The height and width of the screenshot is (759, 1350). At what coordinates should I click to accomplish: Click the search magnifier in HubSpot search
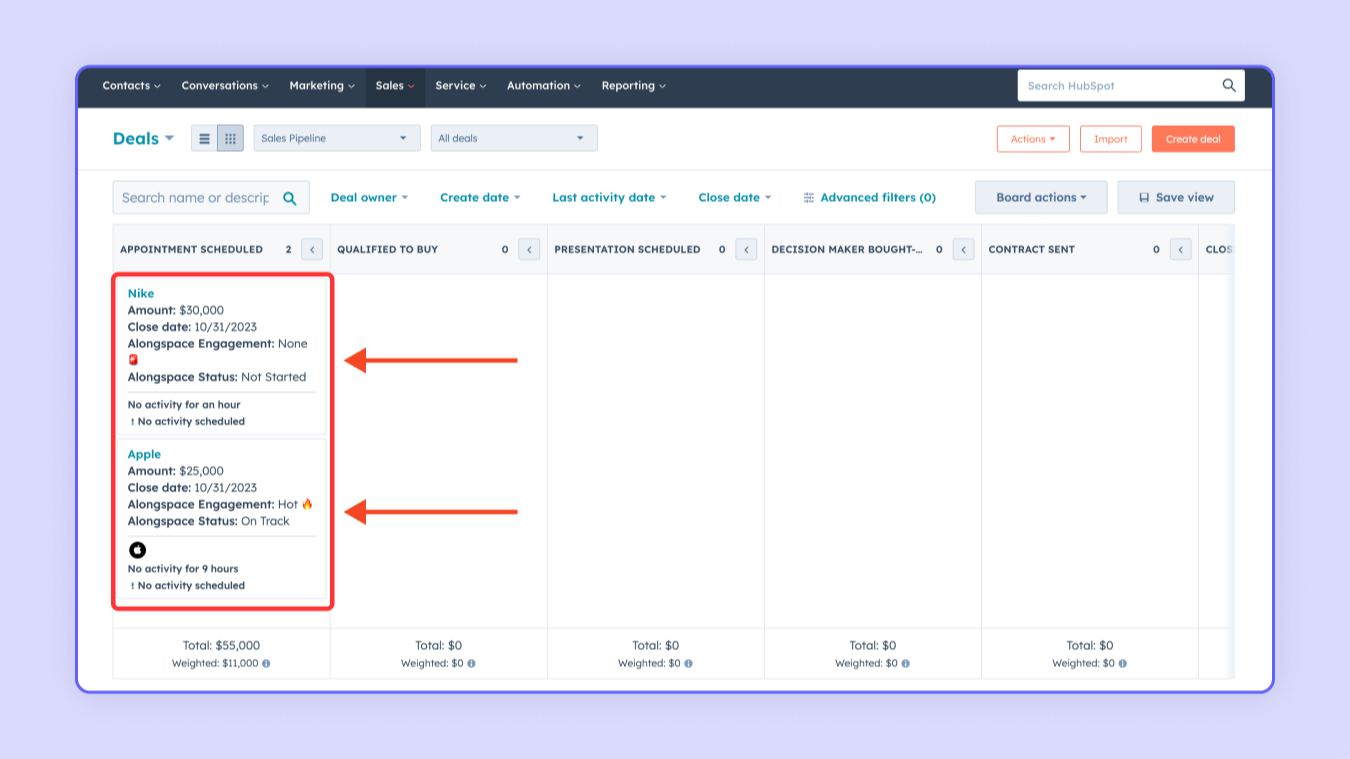tap(1229, 86)
